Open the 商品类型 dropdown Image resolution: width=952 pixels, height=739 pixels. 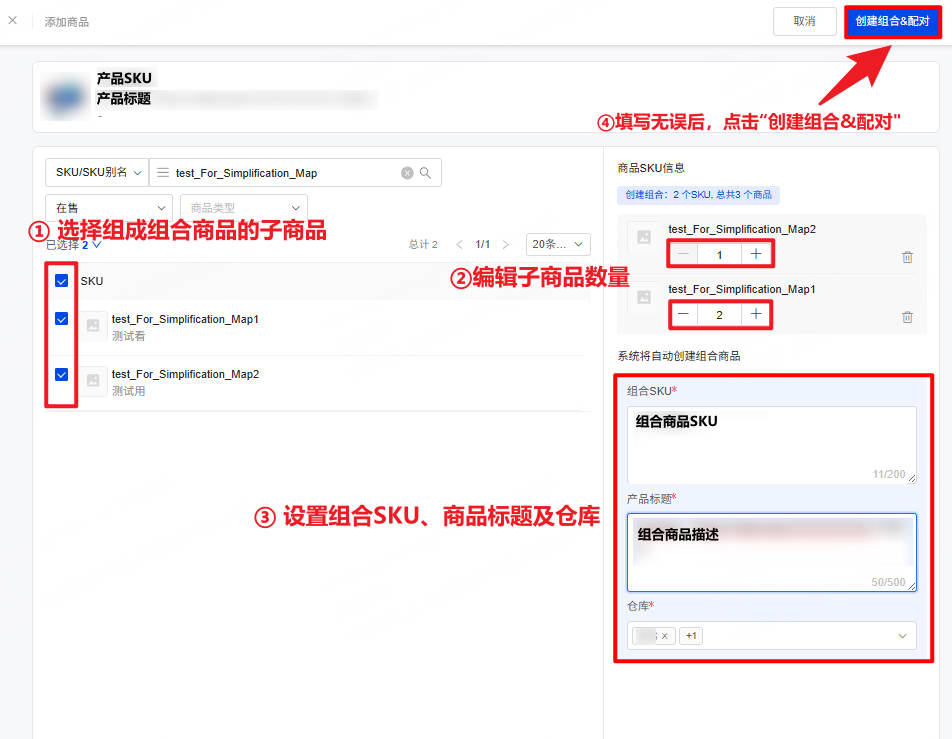[x=244, y=208]
